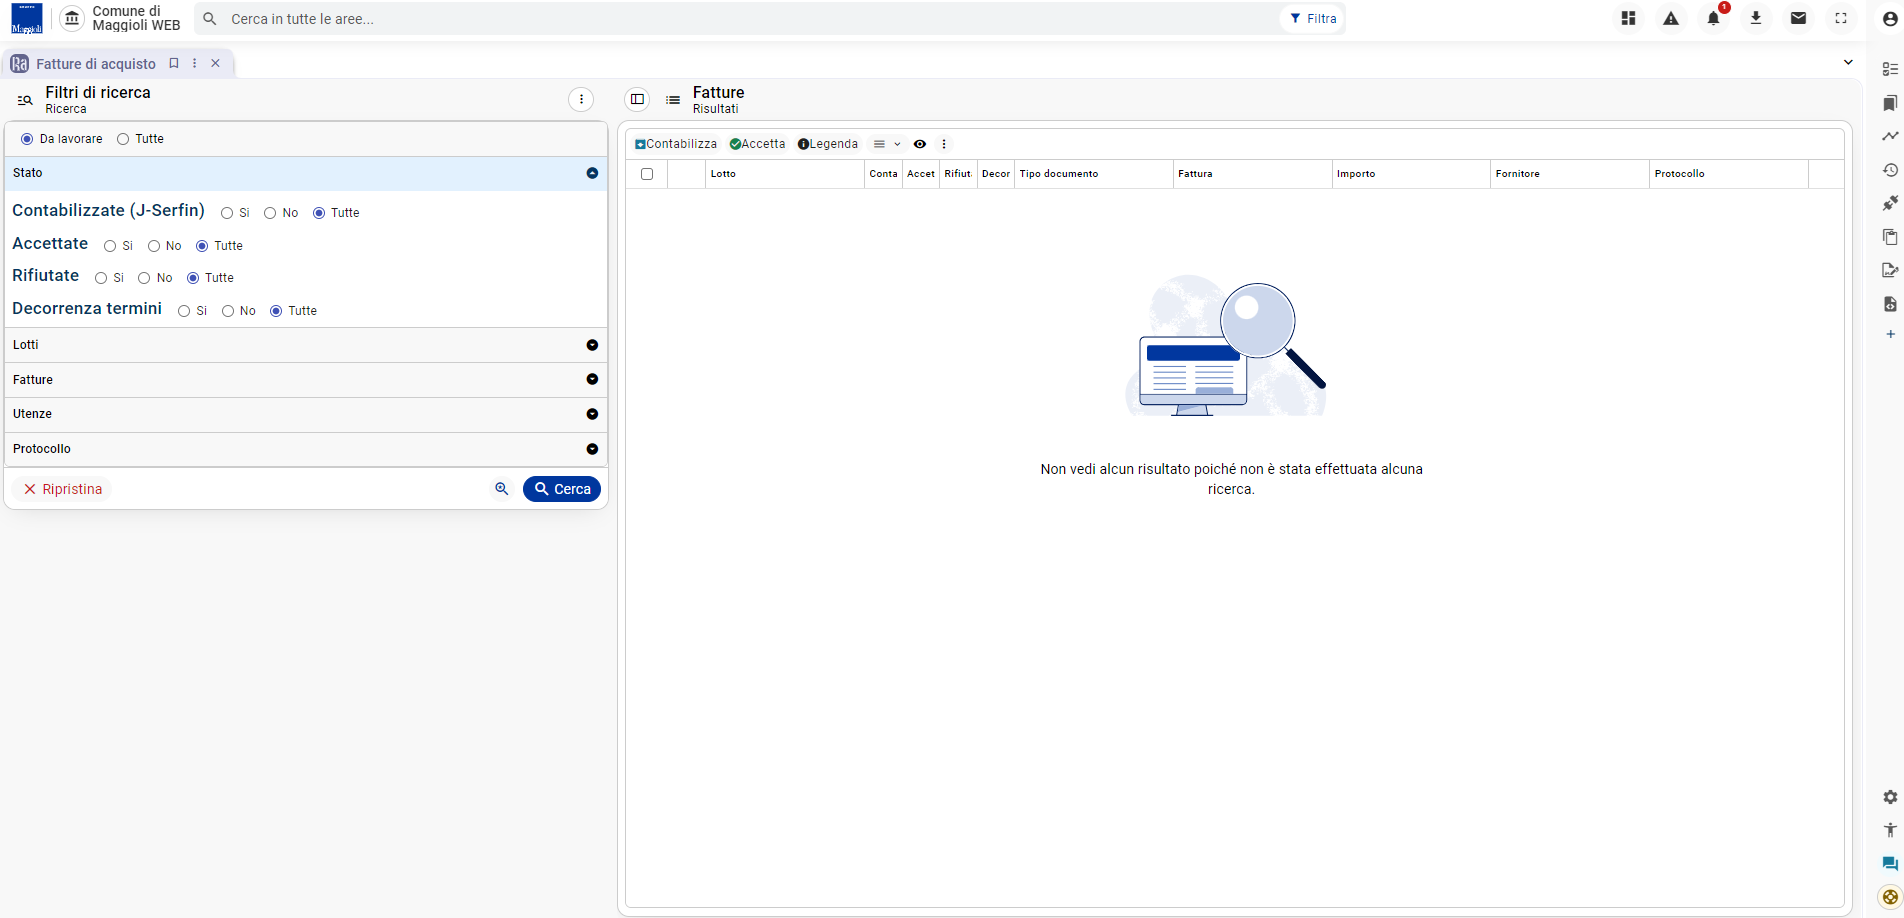Click the plus add icon in sidebar
1904x918 pixels.
(1890, 334)
